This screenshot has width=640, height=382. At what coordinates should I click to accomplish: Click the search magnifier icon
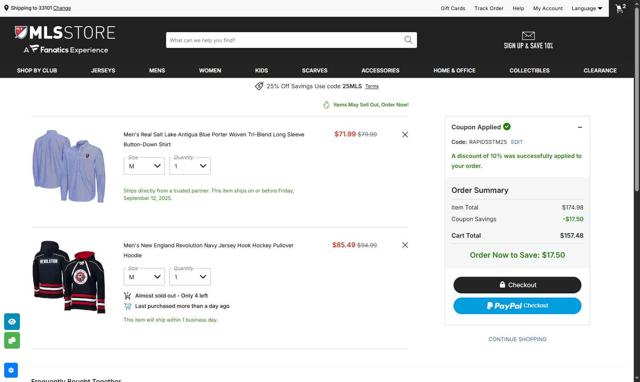[408, 40]
